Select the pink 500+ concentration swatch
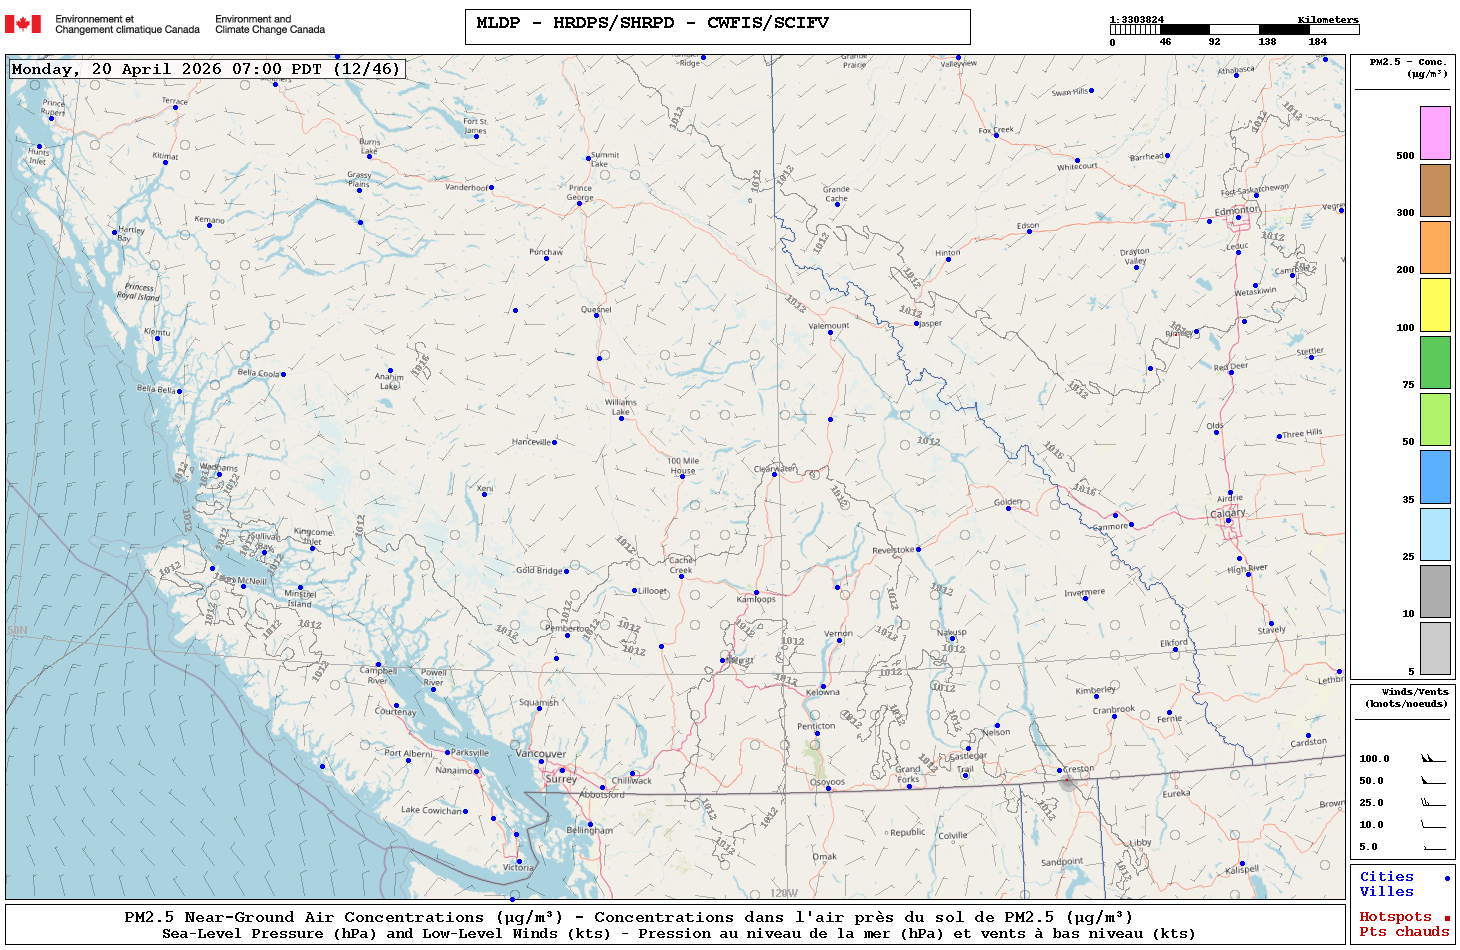This screenshot has width=1460, height=950. (1435, 133)
